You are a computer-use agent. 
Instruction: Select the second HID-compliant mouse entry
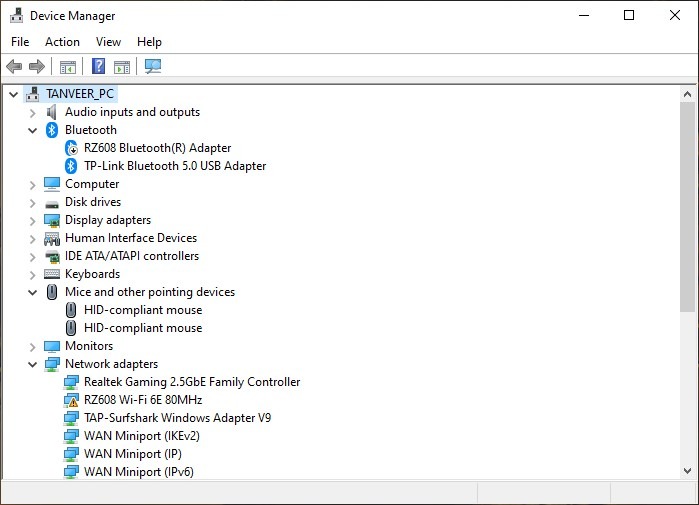tap(143, 328)
